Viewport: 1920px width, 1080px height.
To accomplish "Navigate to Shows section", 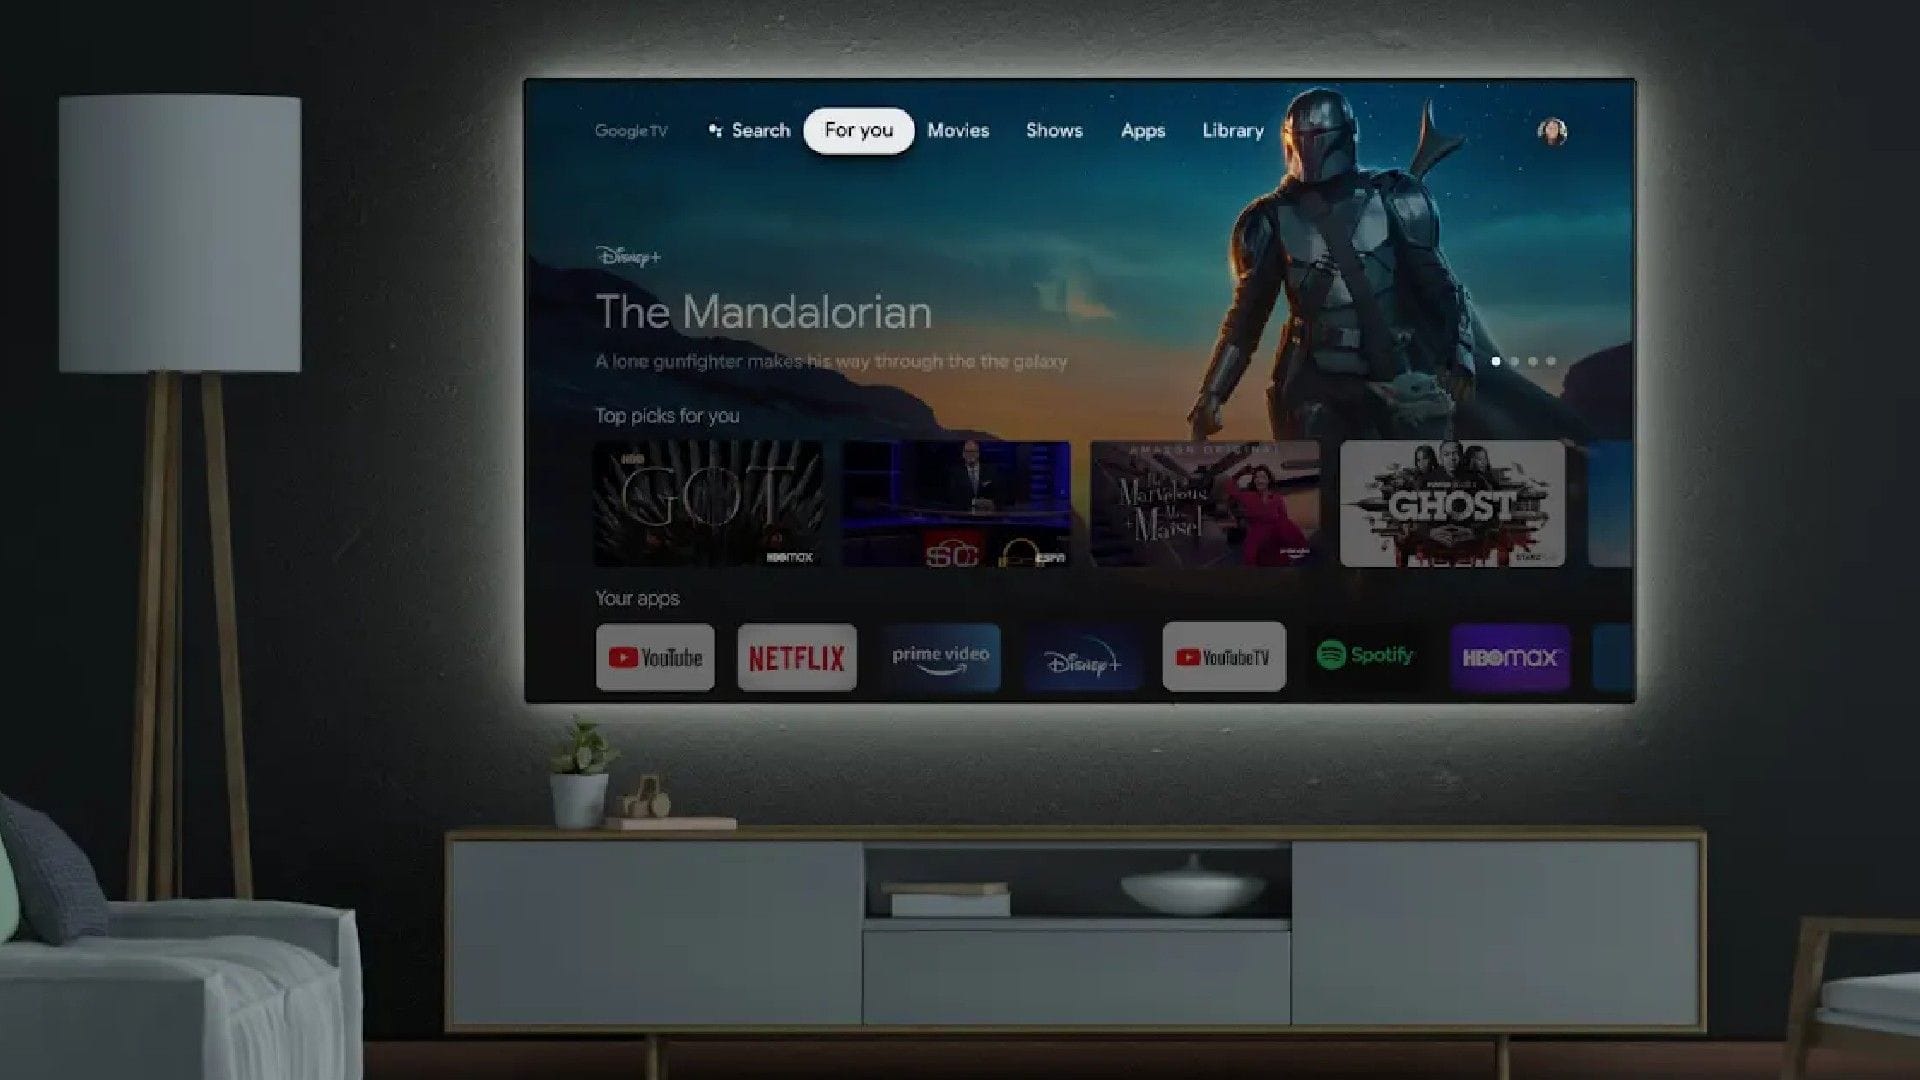I will point(1055,131).
